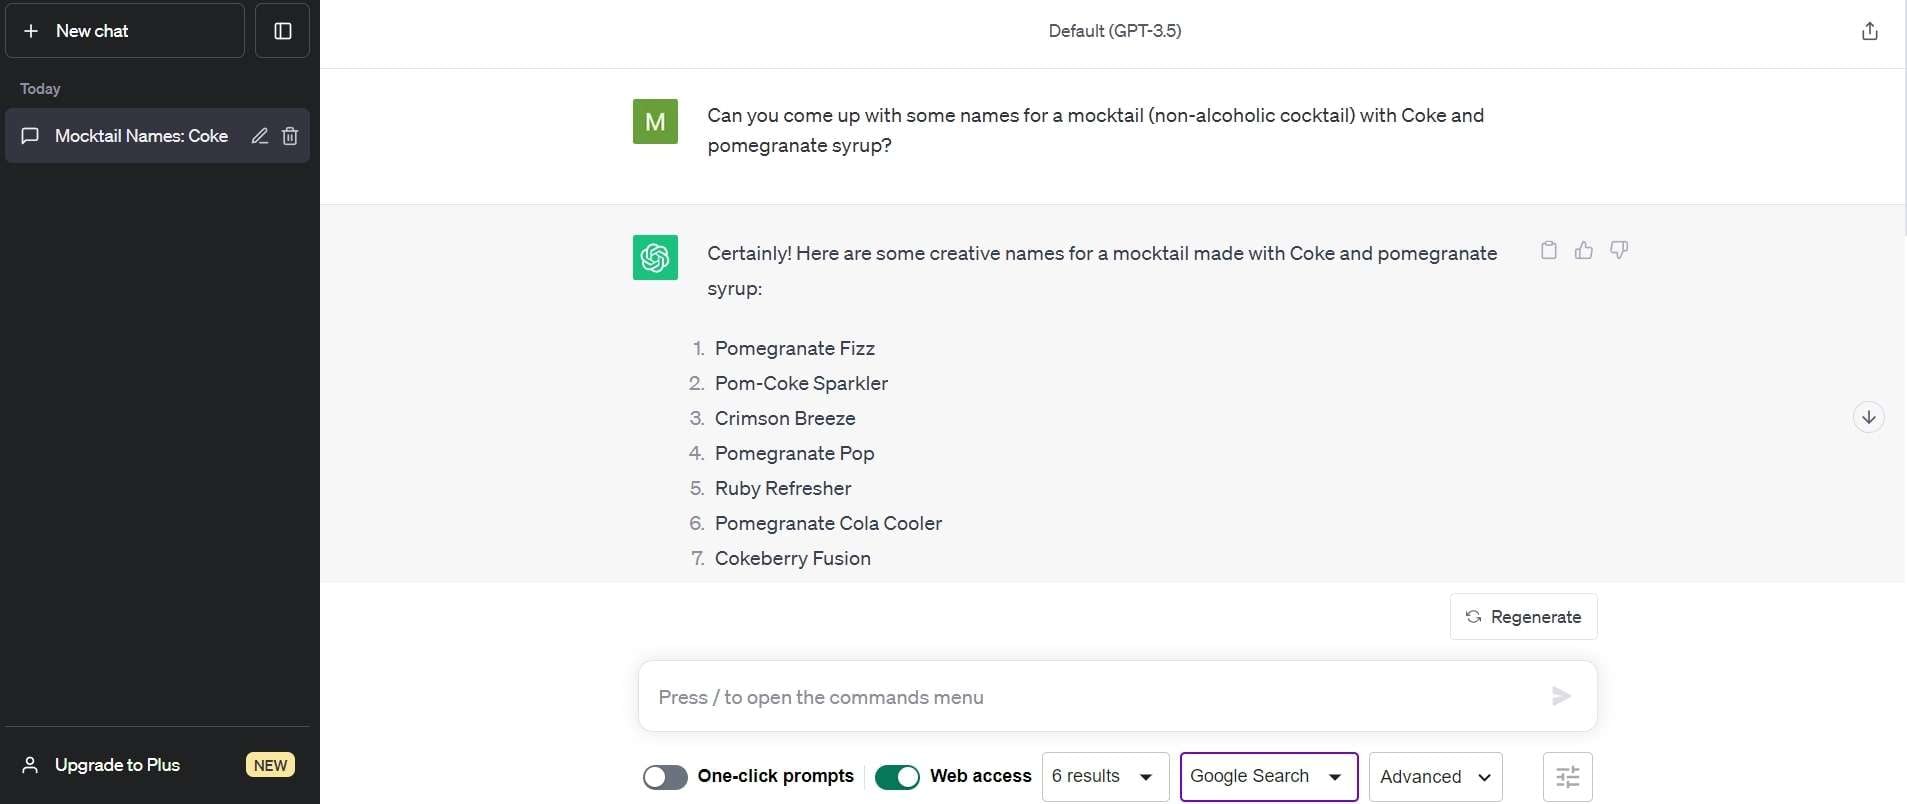1907x804 pixels.
Task: Click the thumbs up icon
Action: pyautogui.click(x=1584, y=250)
